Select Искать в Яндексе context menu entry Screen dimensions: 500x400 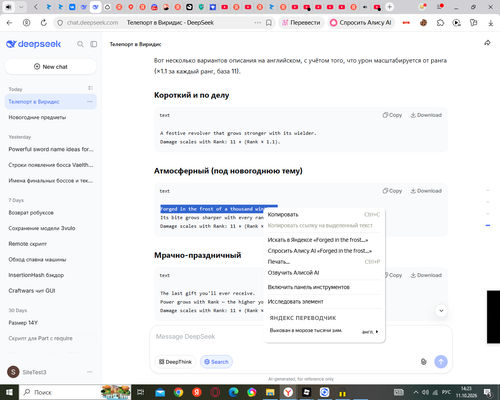[324, 240]
